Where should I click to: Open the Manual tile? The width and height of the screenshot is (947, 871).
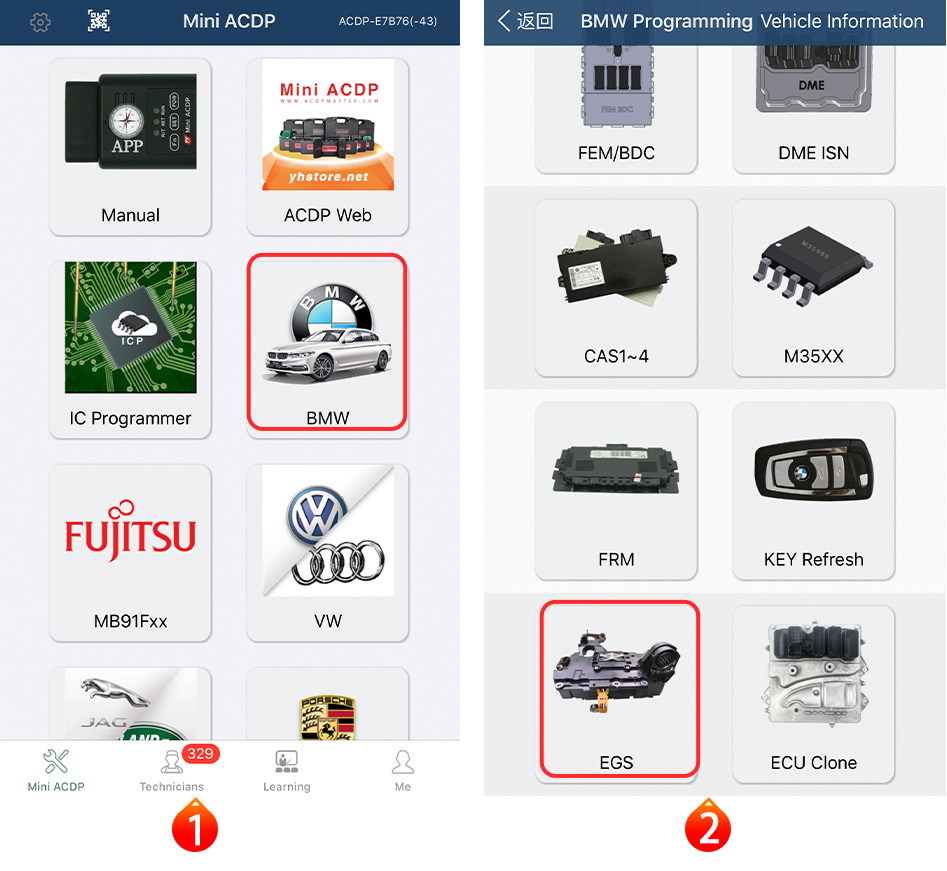[x=130, y=147]
